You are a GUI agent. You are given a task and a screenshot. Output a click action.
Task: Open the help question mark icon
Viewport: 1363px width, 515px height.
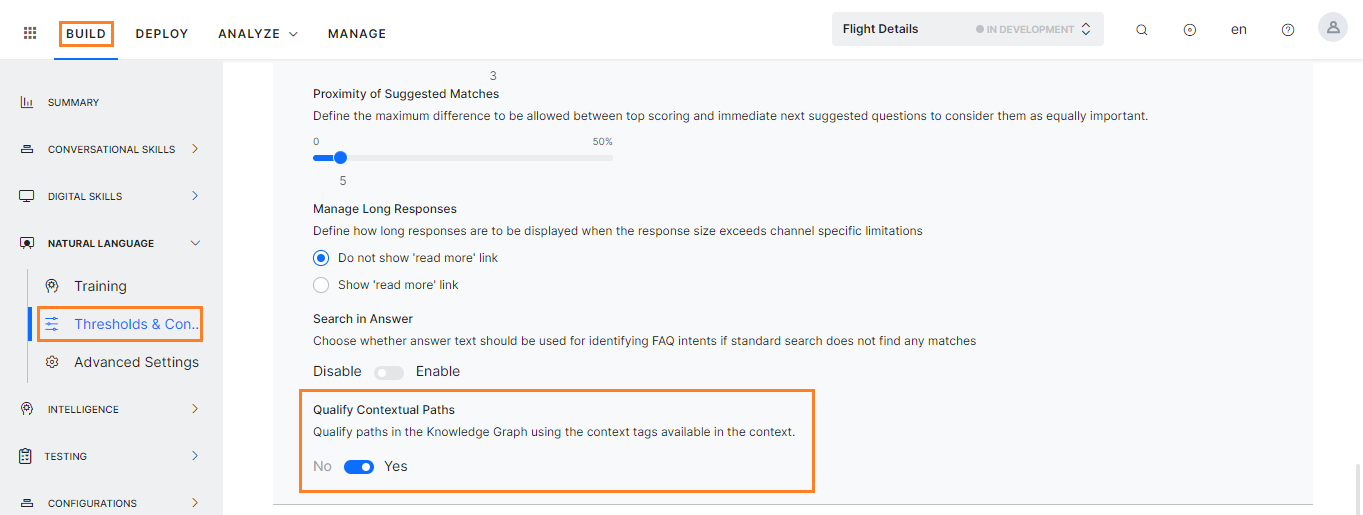pyautogui.click(x=1288, y=30)
